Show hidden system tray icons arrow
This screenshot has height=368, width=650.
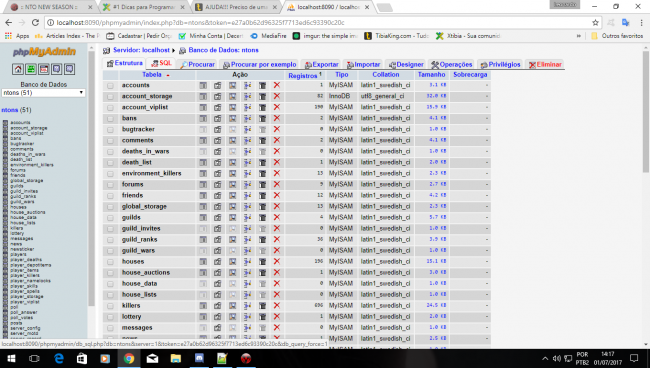(545, 358)
